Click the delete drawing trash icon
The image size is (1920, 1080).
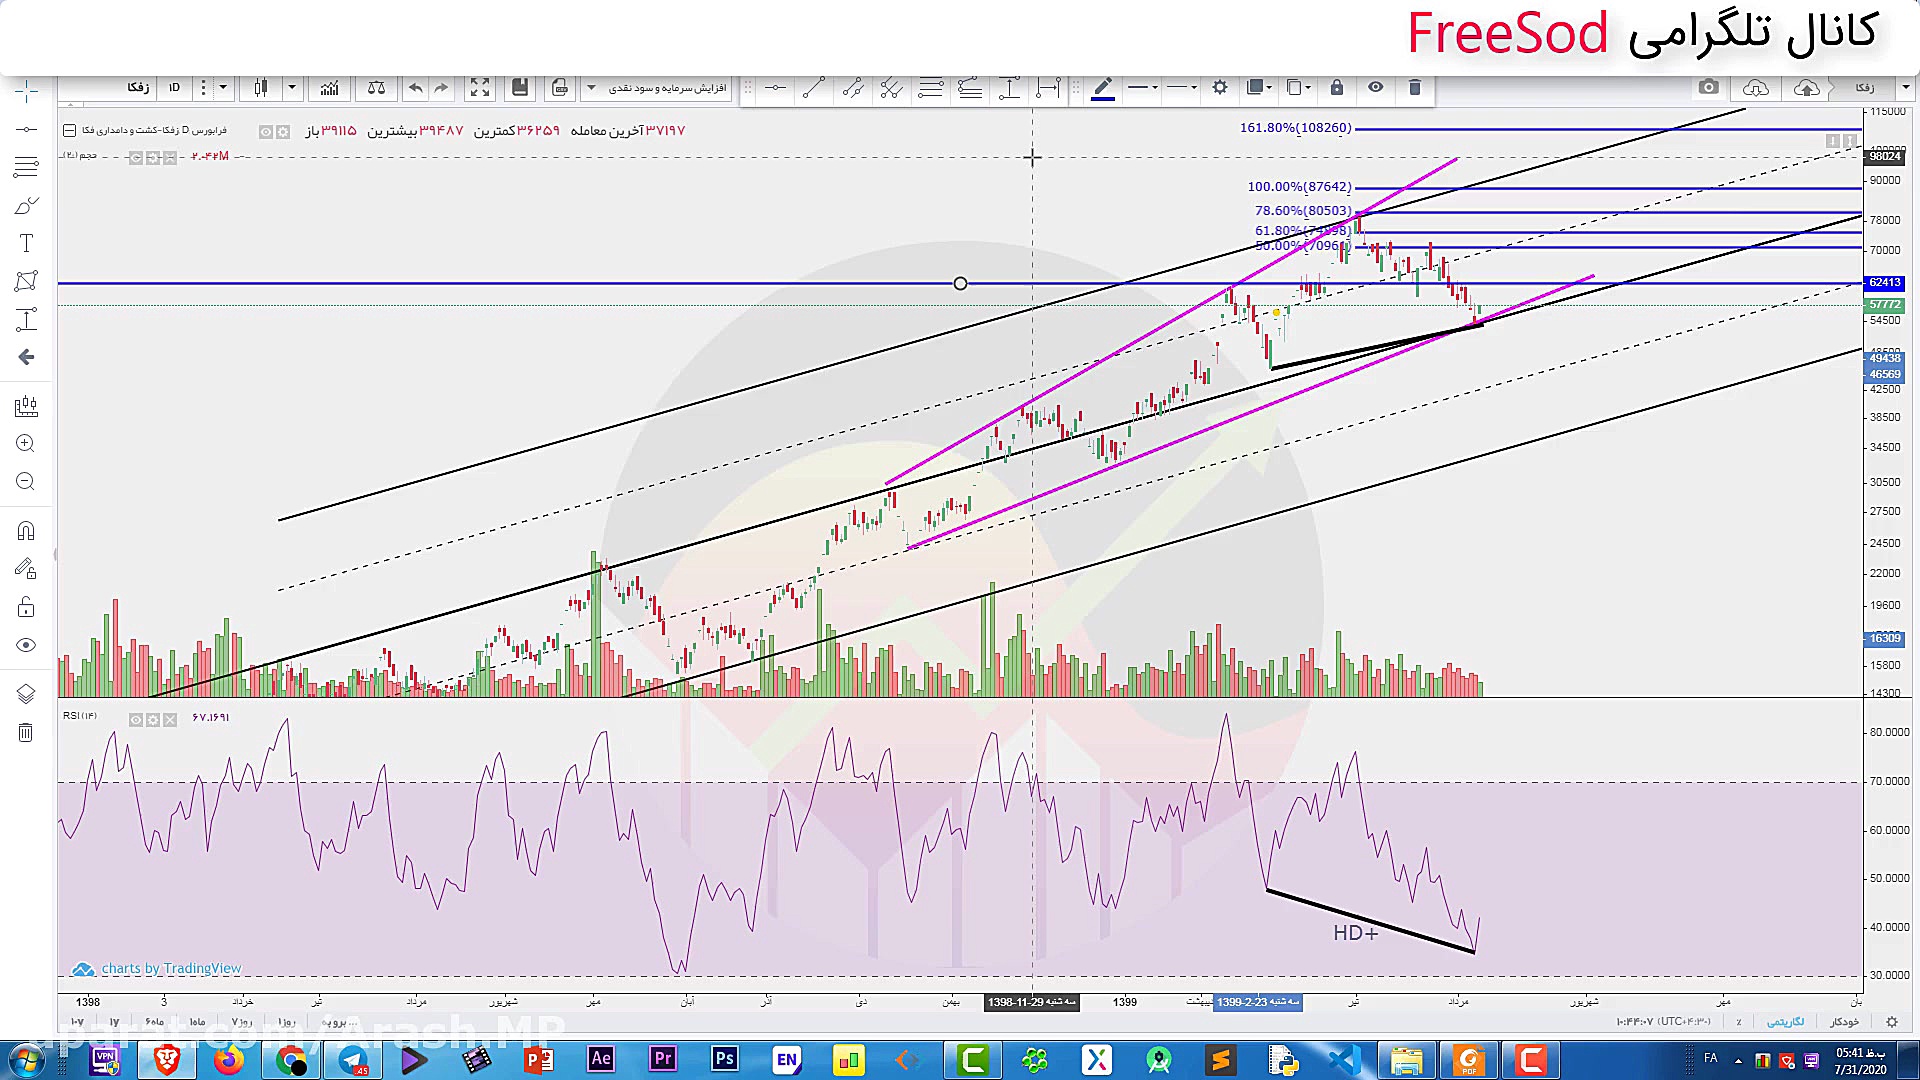tap(1414, 88)
